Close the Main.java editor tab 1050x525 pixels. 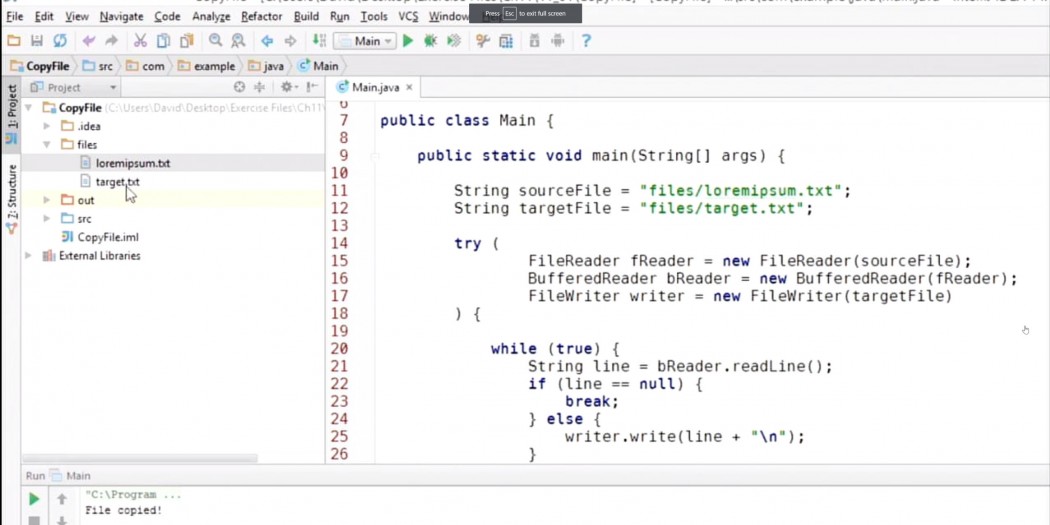[409, 87]
